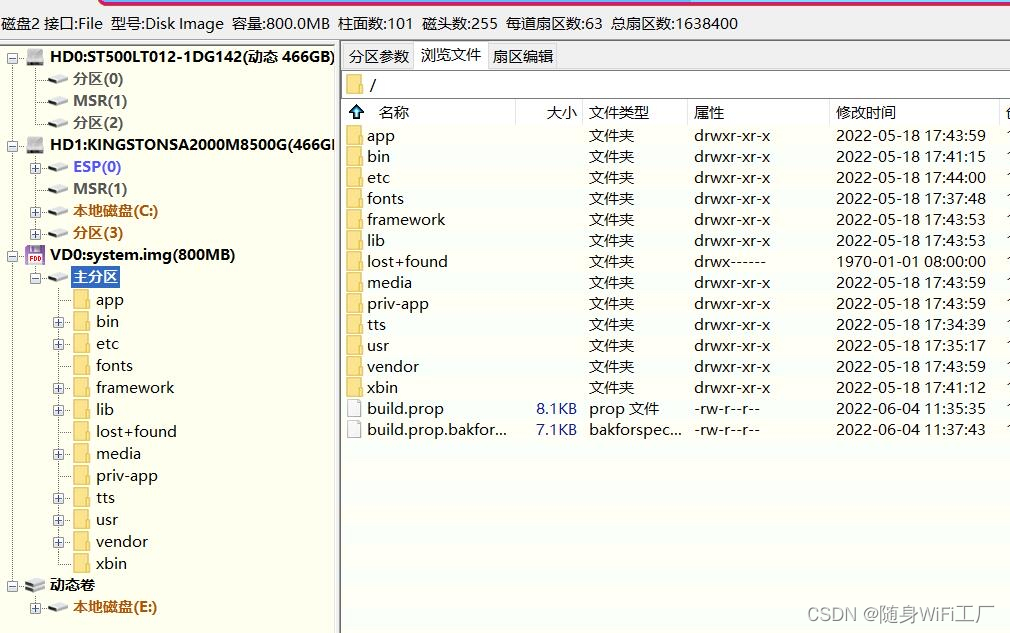
Task: Click the ESP(0) partition icon
Action: [58, 167]
